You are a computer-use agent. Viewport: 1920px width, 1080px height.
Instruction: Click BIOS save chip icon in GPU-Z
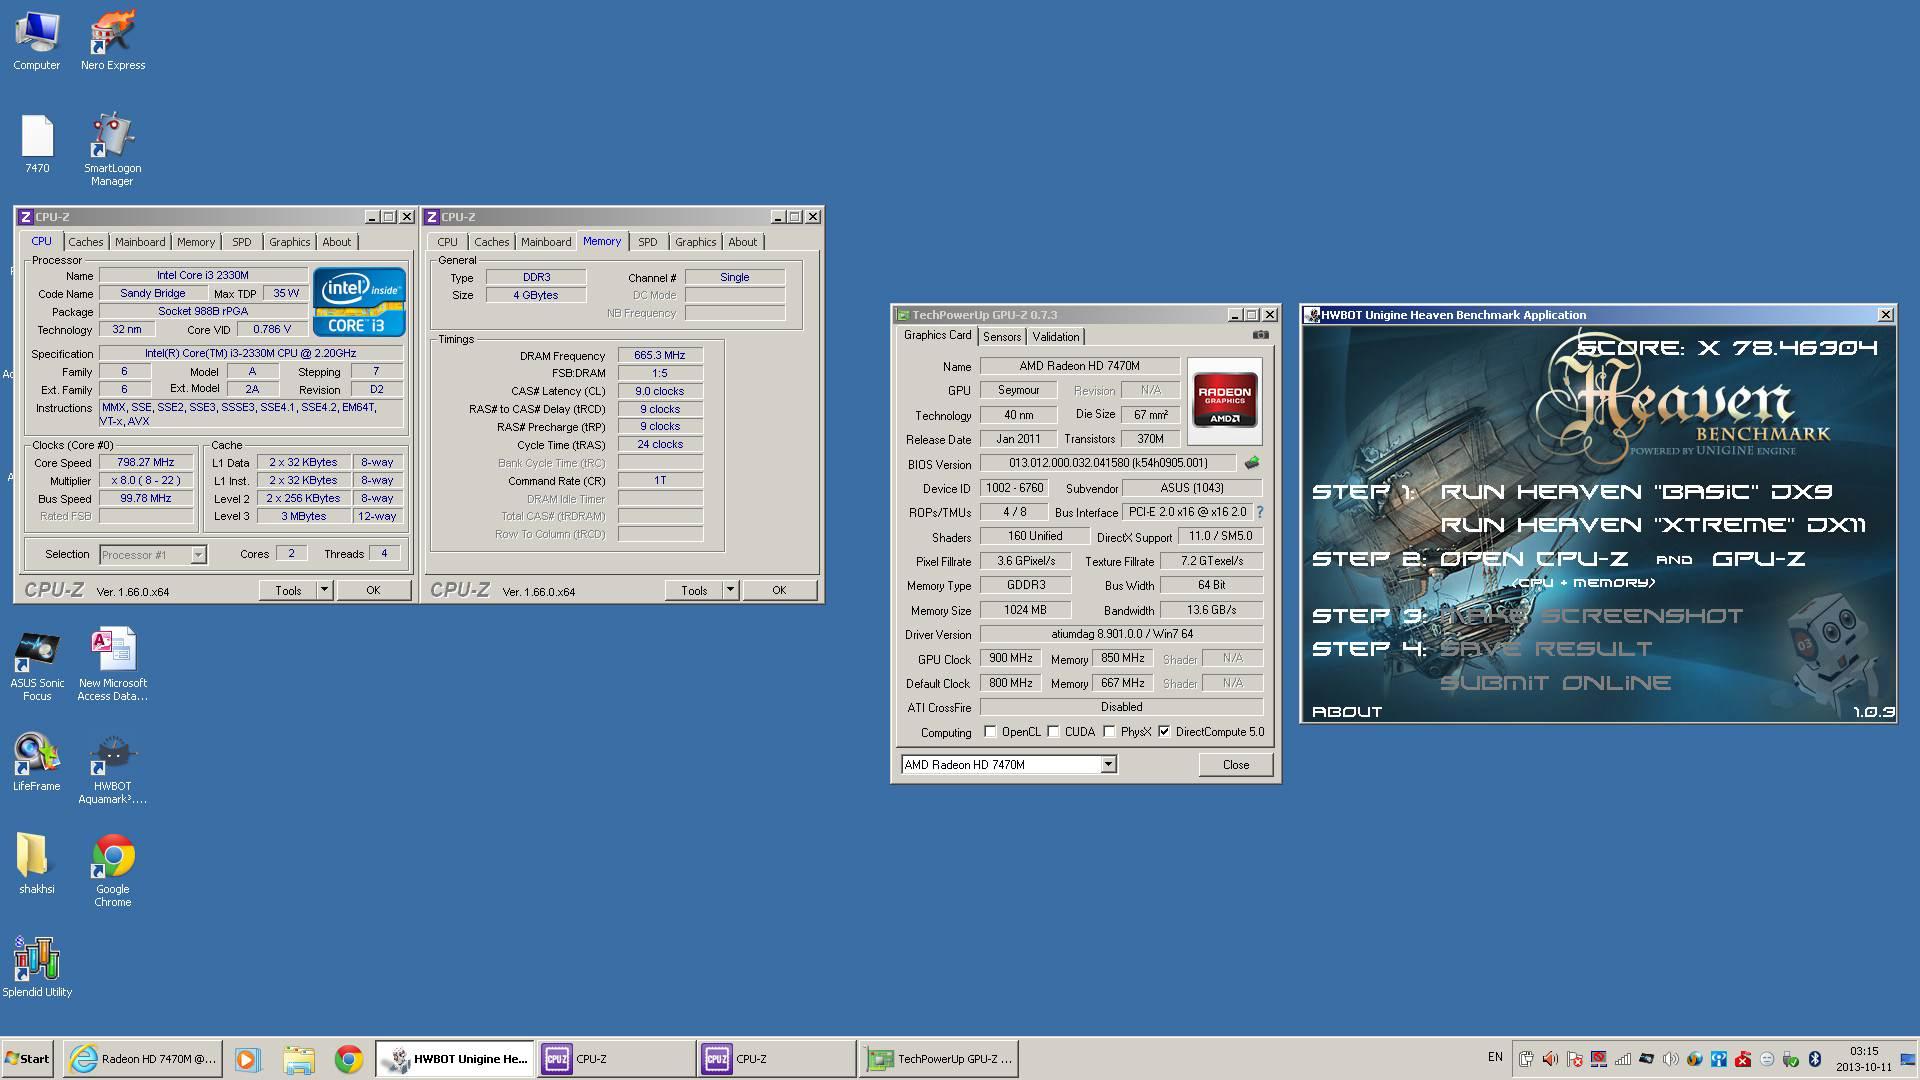coord(1252,463)
